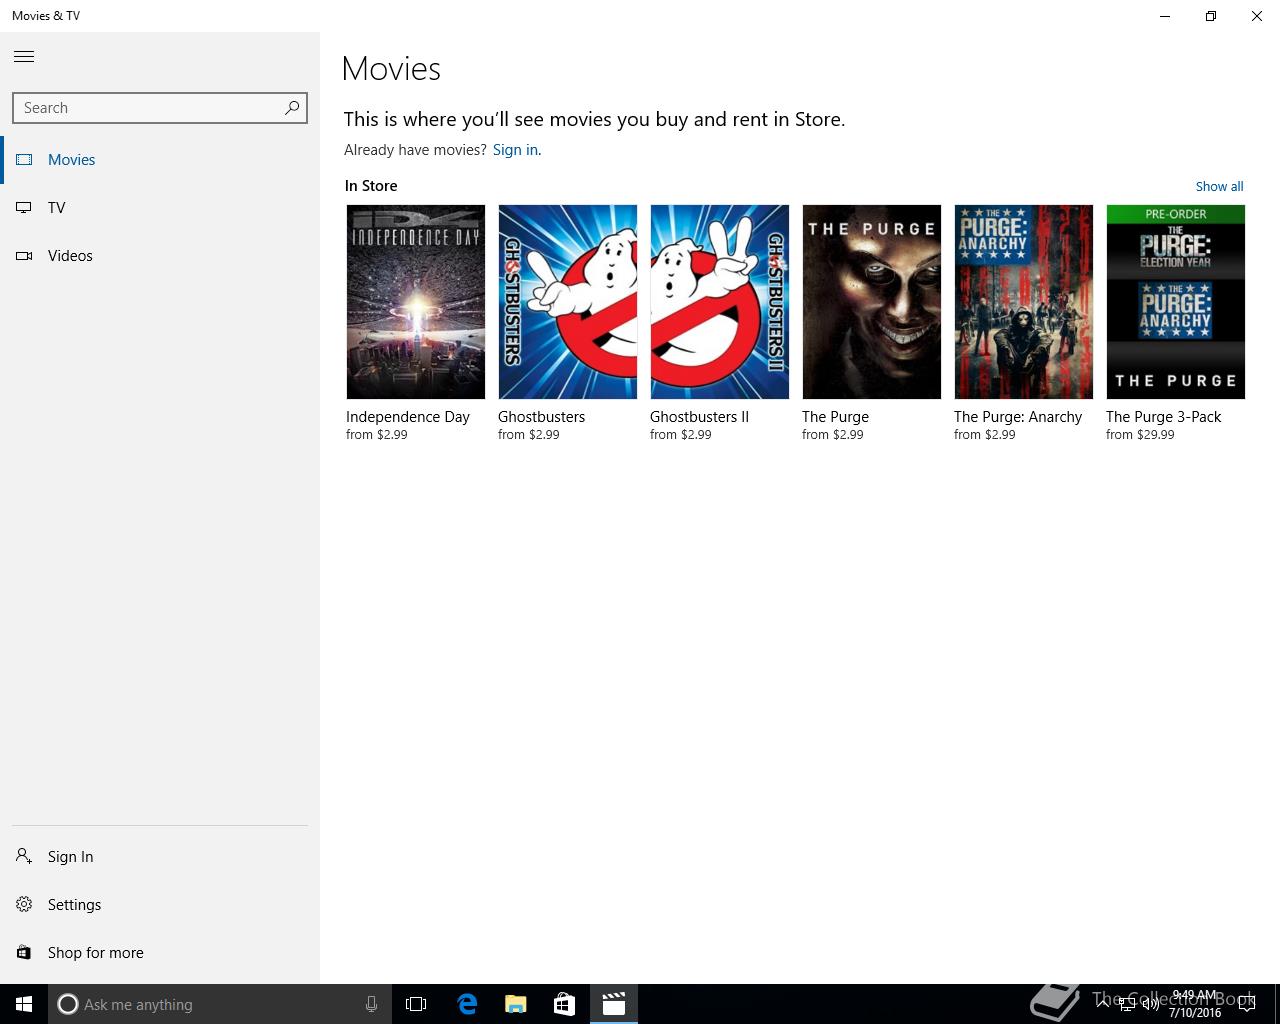
Task: Click the taskbar clock and date
Action: tap(1195, 1004)
